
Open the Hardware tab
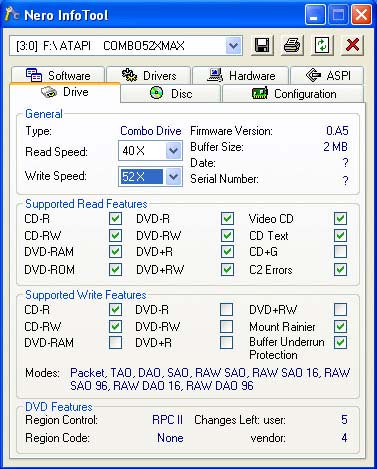point(241,75)
